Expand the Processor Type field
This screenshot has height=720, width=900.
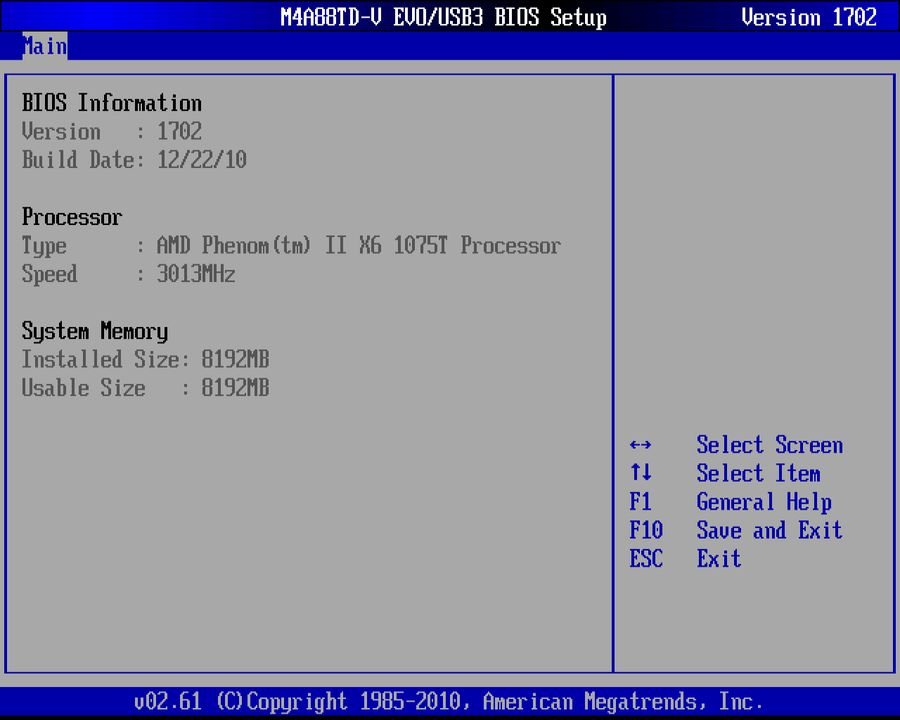(x=291, y=246)
